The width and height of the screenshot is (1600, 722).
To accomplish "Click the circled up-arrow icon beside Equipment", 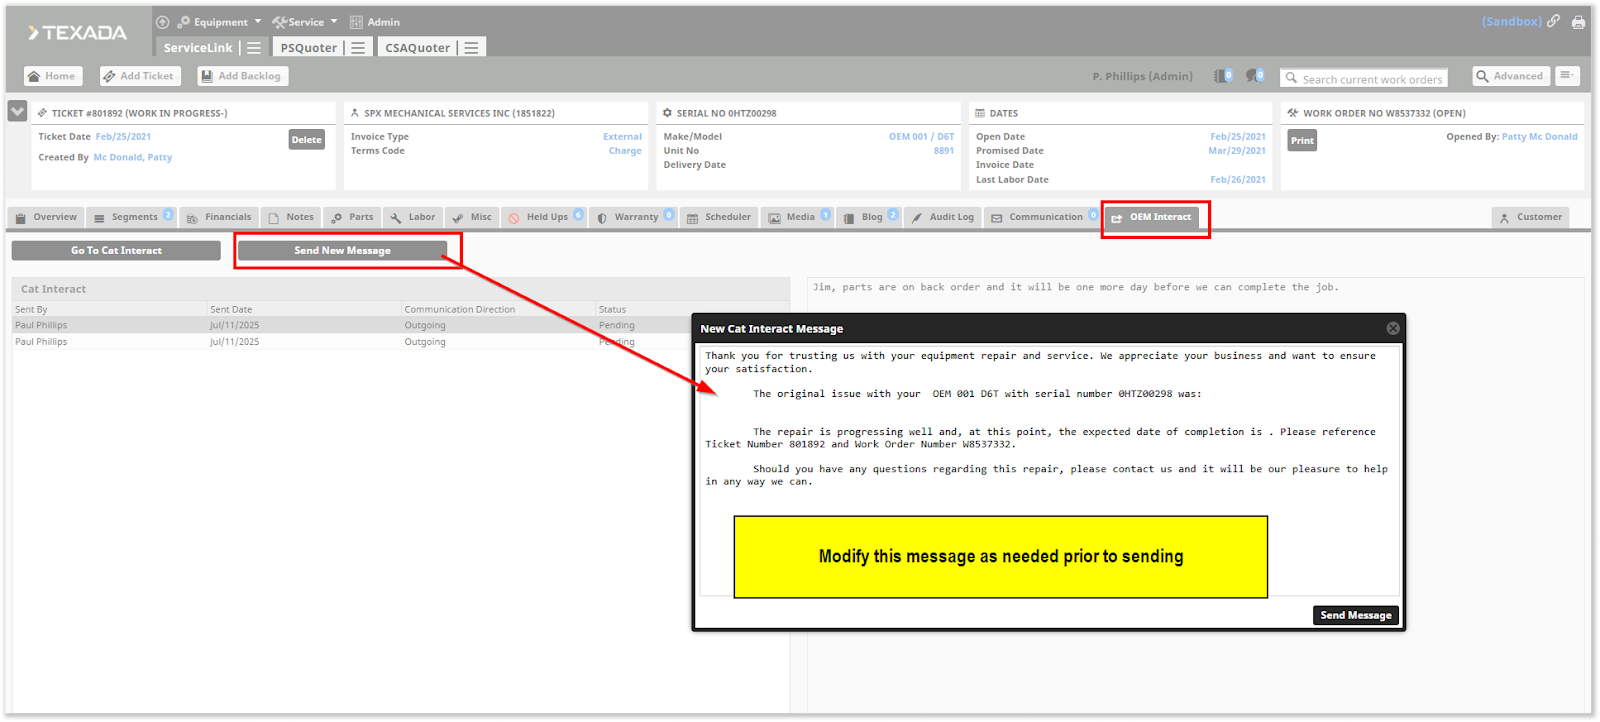I will coord(162,22).
